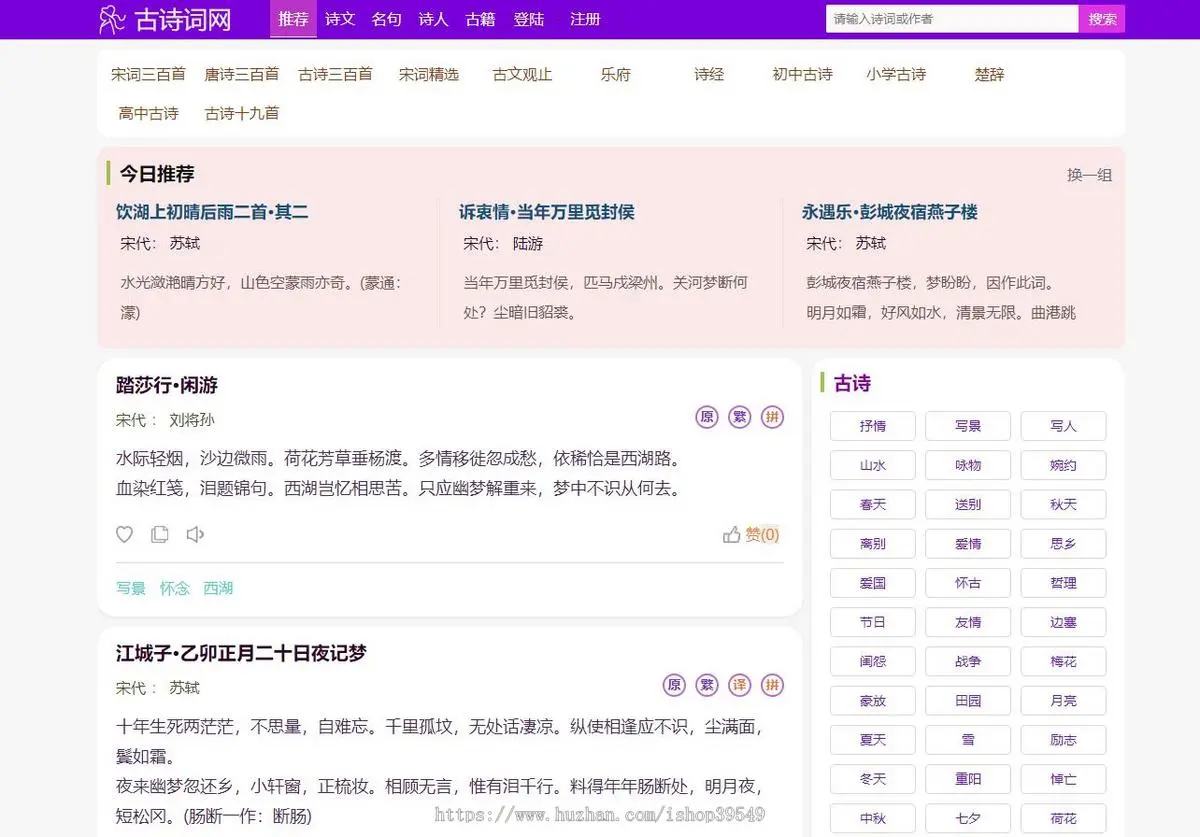Select the 爱国 category in sidebar

(x=873, y=583)
